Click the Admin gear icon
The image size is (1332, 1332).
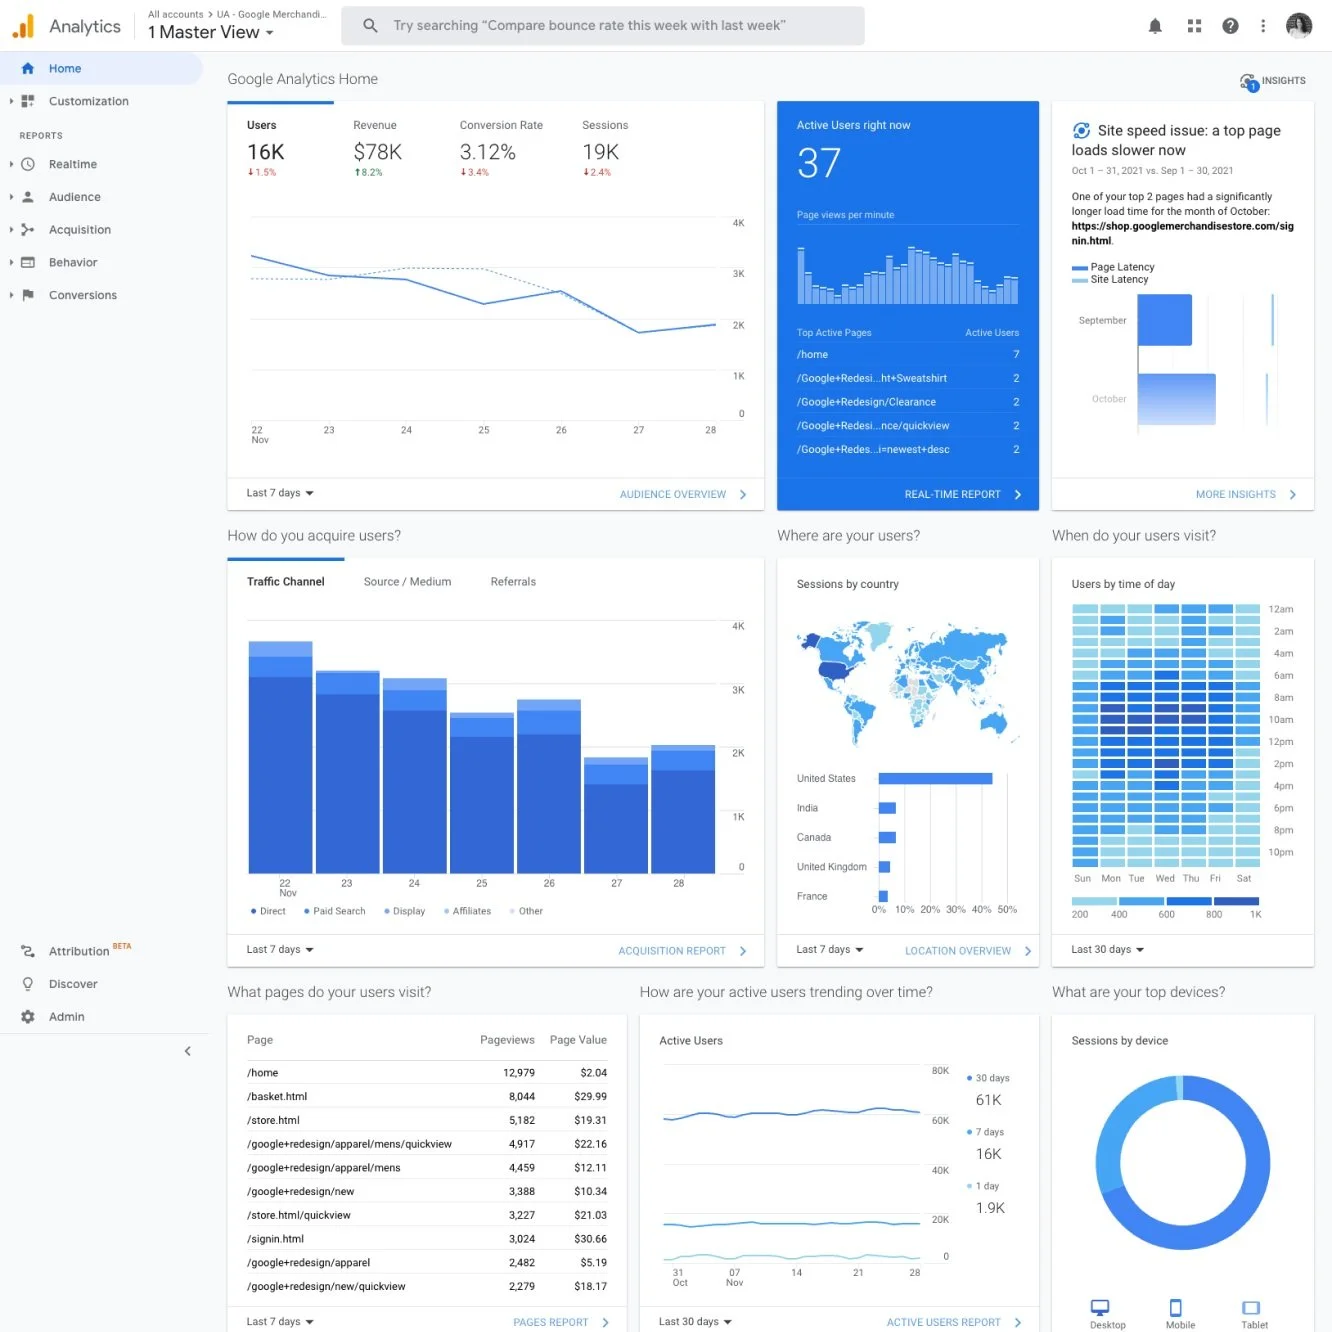click(x=28, y=1017)
